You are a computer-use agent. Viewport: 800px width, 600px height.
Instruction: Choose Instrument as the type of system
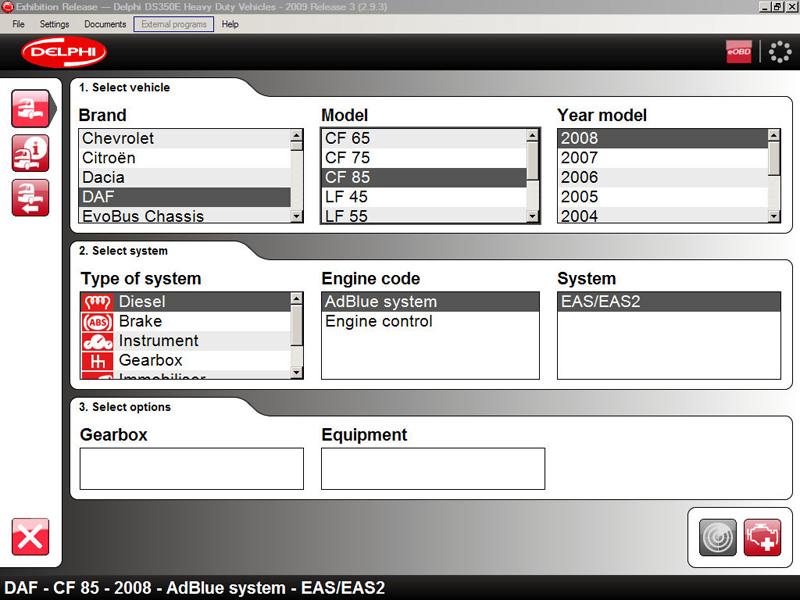186,341
